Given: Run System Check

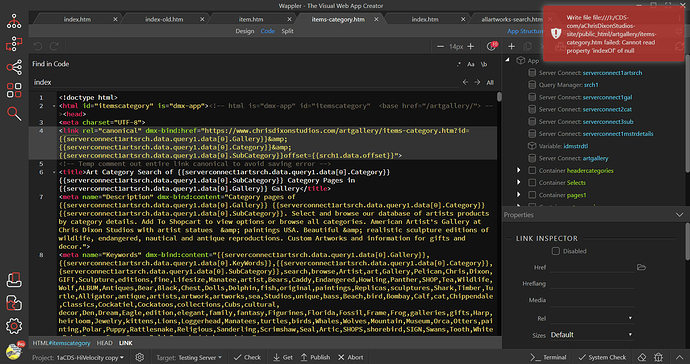Looking at the screenshot, I should click(602, 357).
